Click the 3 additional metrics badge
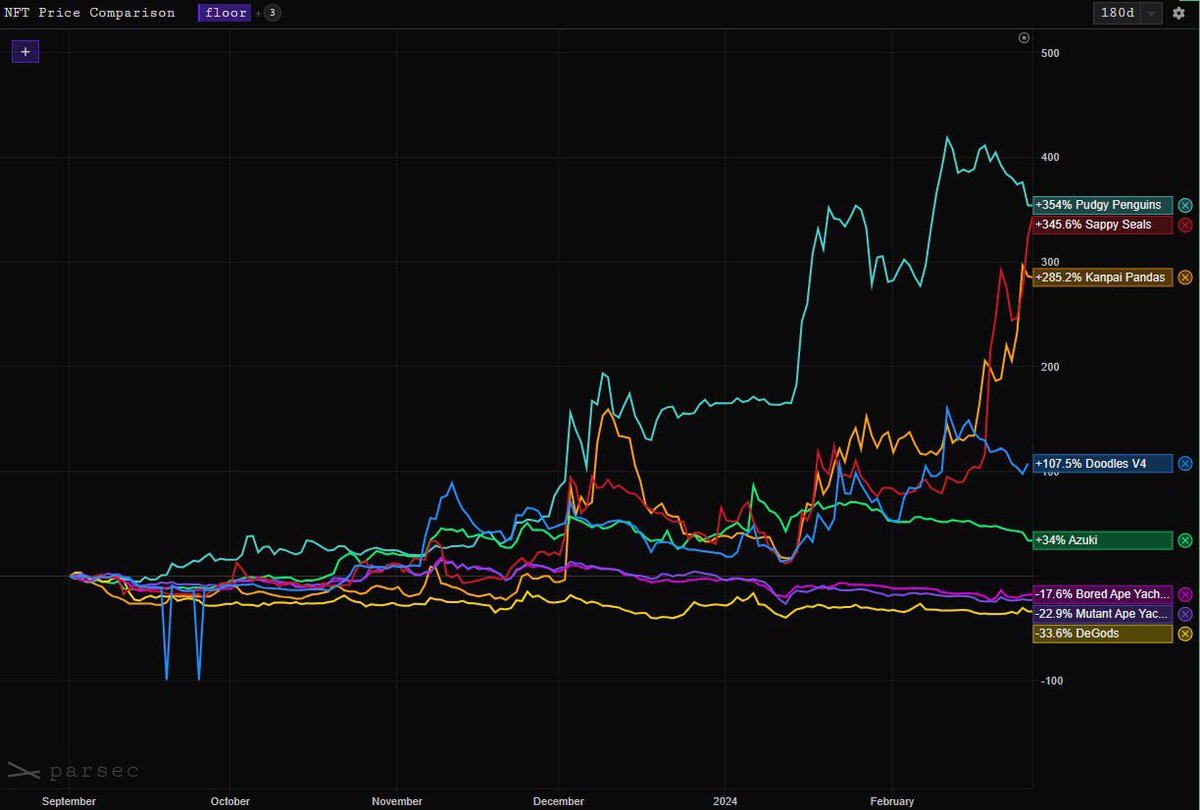1200x810 pixels. coord(273,13)
